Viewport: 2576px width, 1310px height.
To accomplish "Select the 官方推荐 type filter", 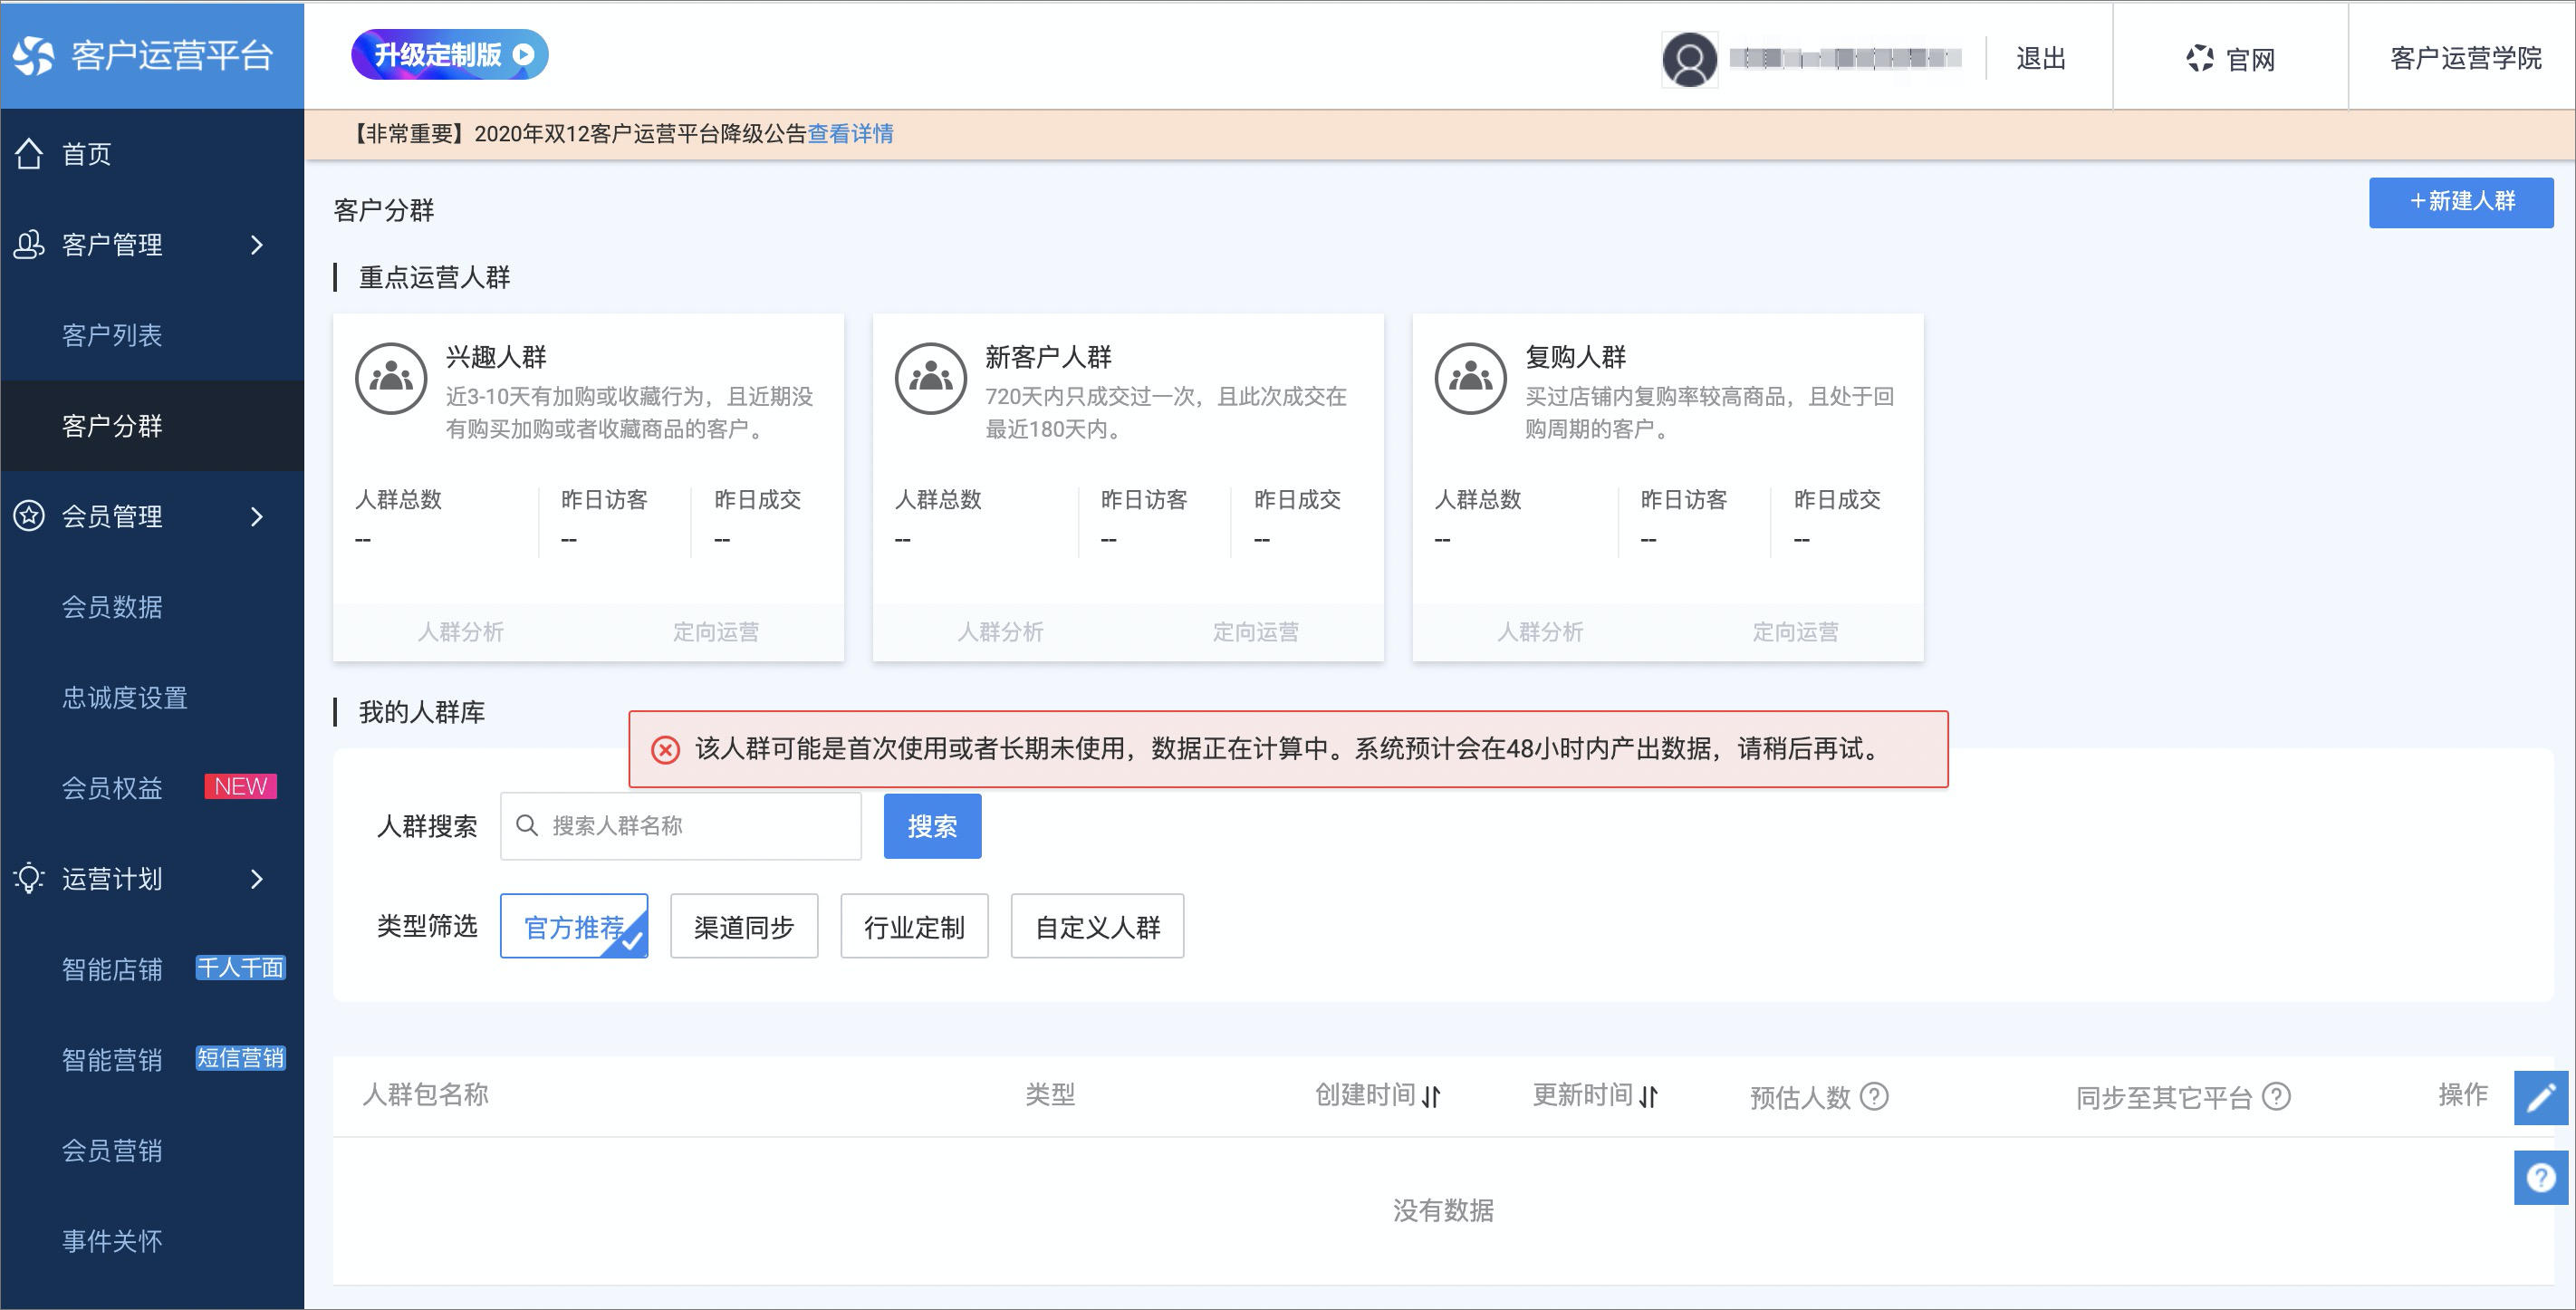I will tap(574, 927).
